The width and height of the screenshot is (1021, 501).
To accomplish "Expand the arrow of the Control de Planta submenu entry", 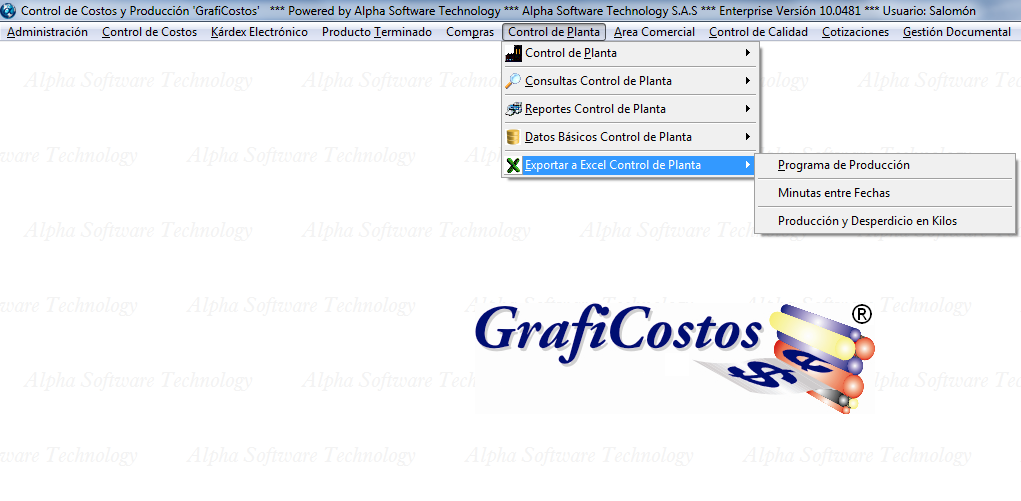I will (747, 53).
